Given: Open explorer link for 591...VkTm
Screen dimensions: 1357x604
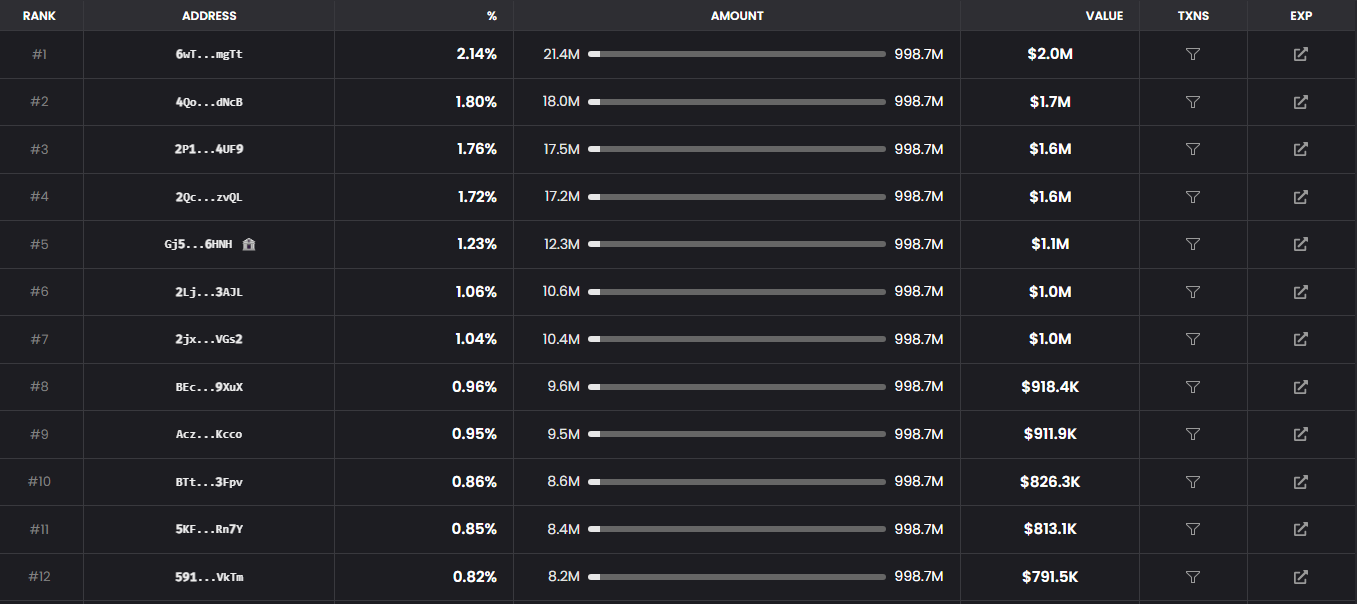Looking at the screenshot, I should [x=1300, y=577].
